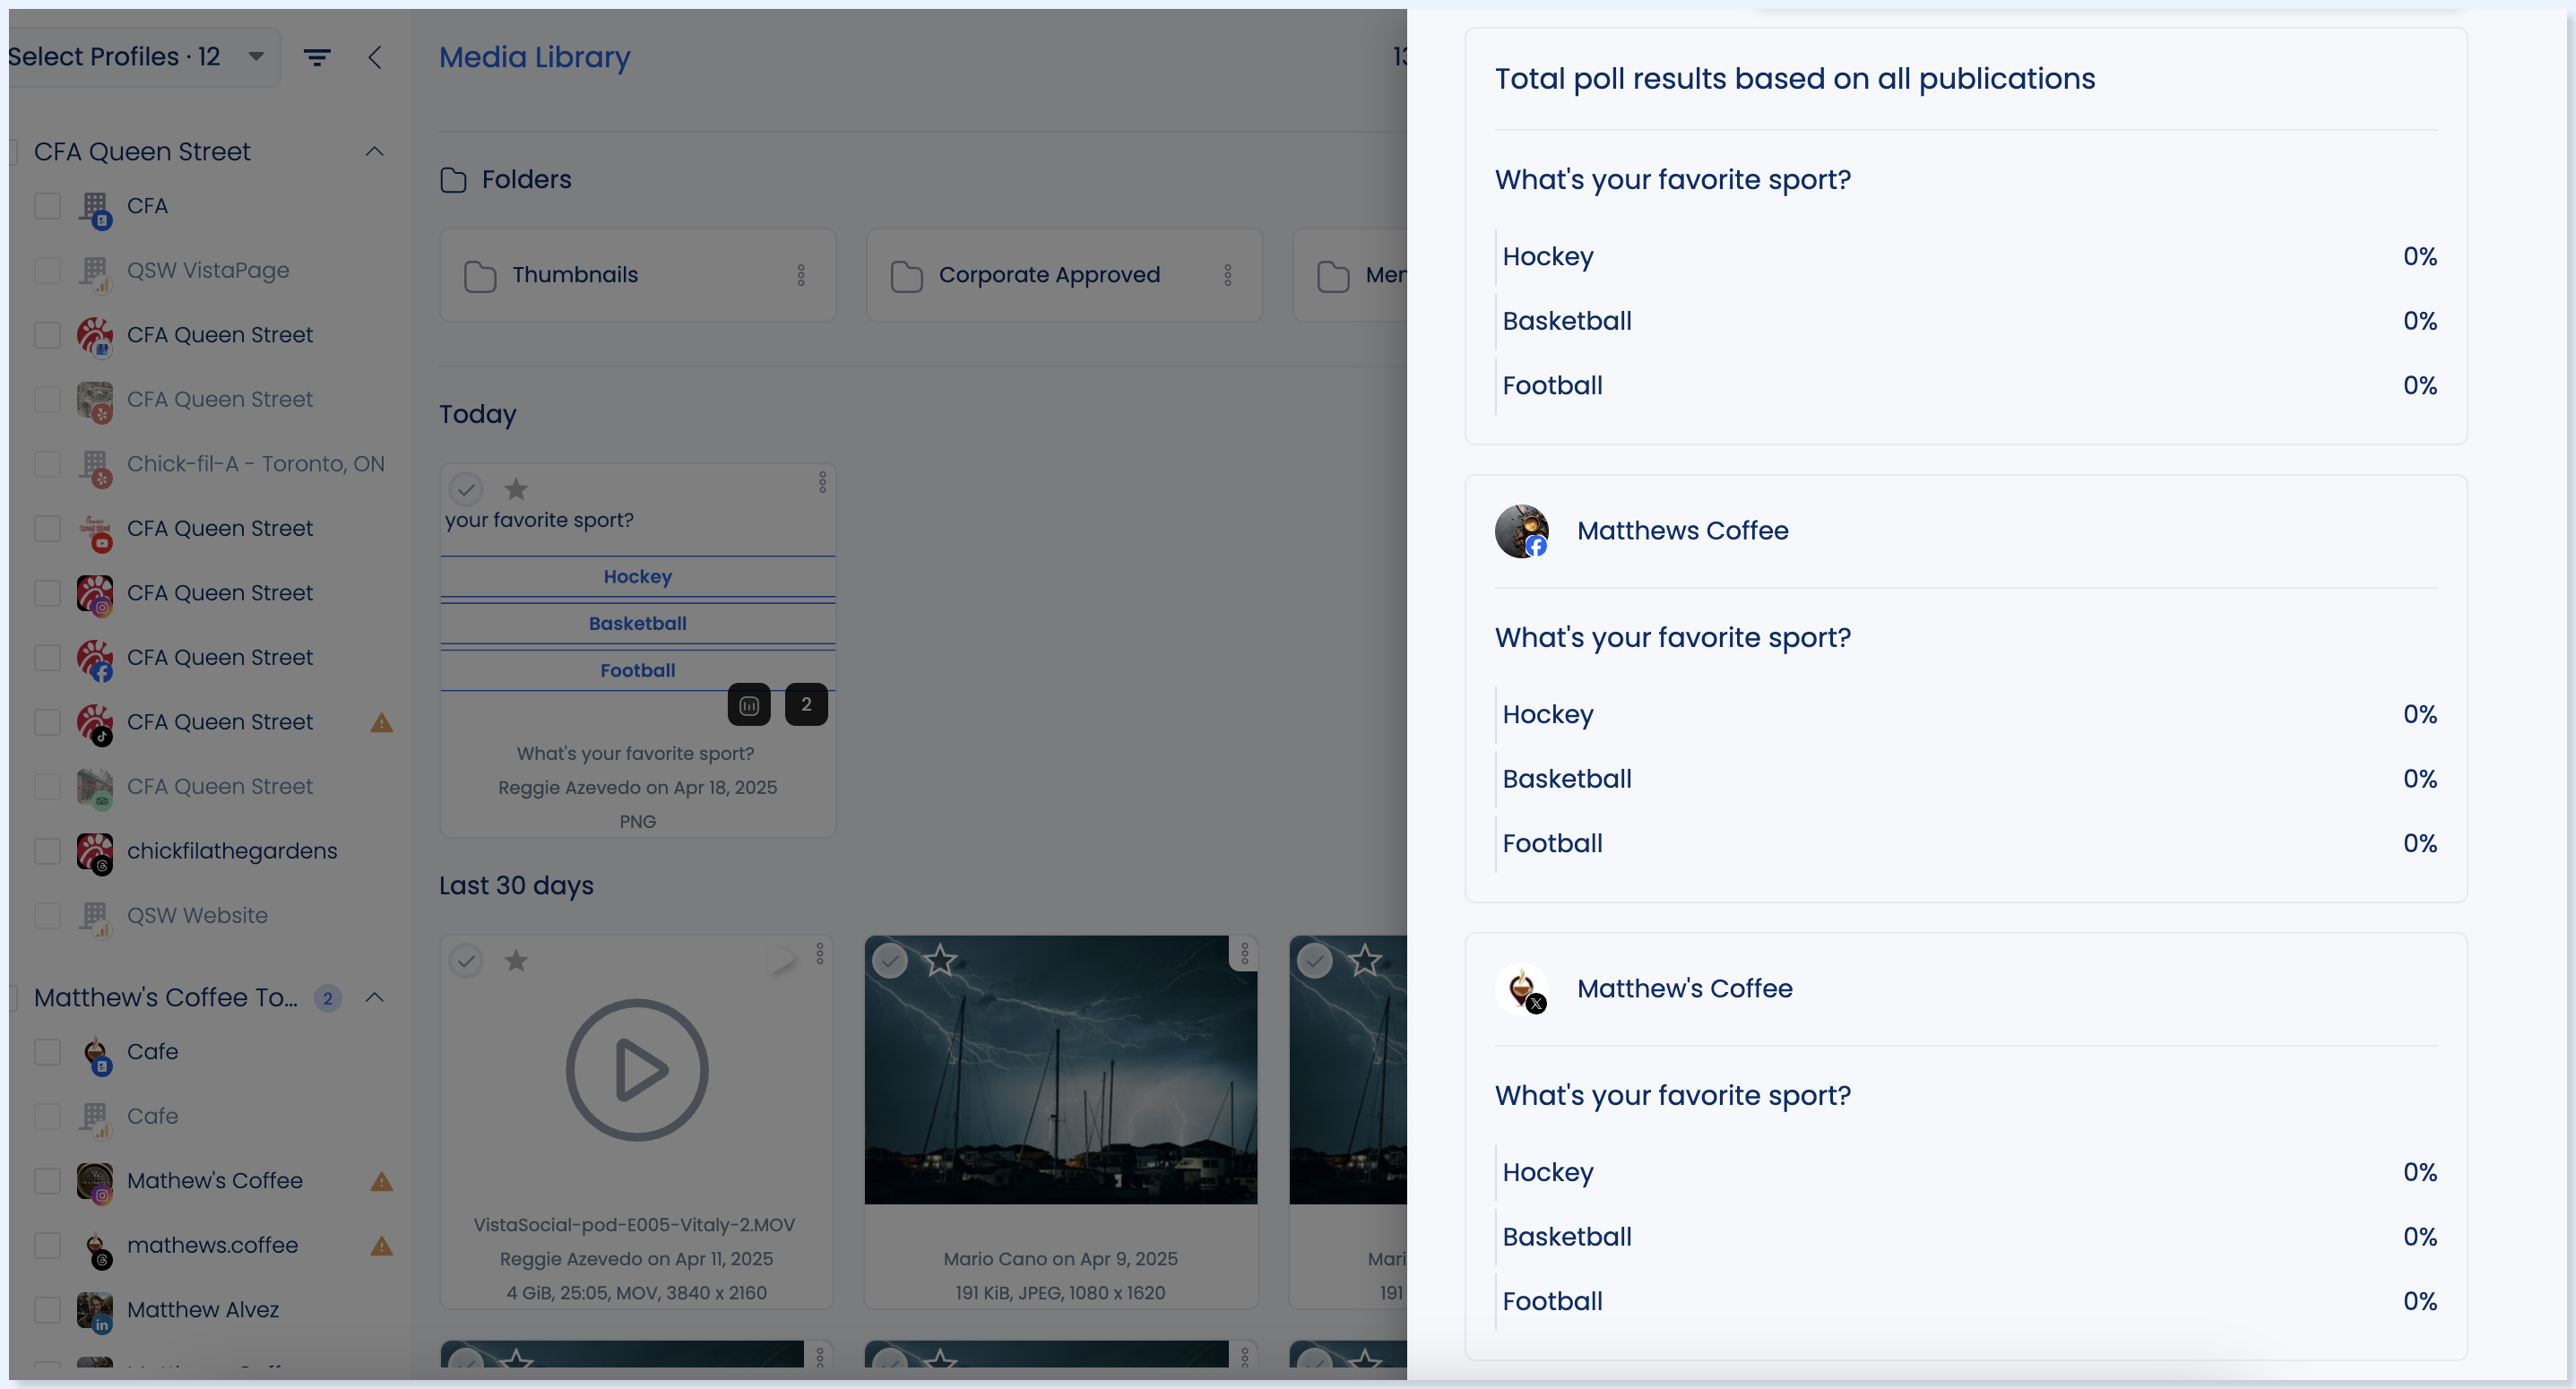Select the favorite sport poll media item
2576x1389 pixels.
466,489
